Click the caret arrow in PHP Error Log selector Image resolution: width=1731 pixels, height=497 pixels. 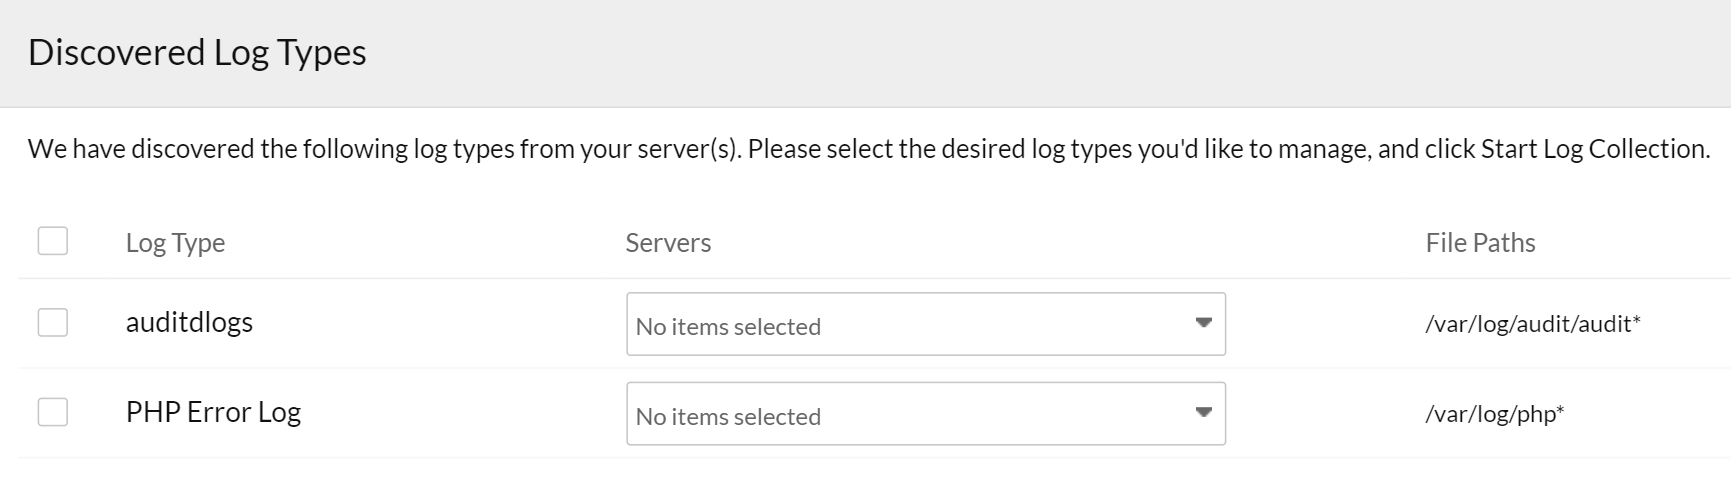(x=1203, y=413)
